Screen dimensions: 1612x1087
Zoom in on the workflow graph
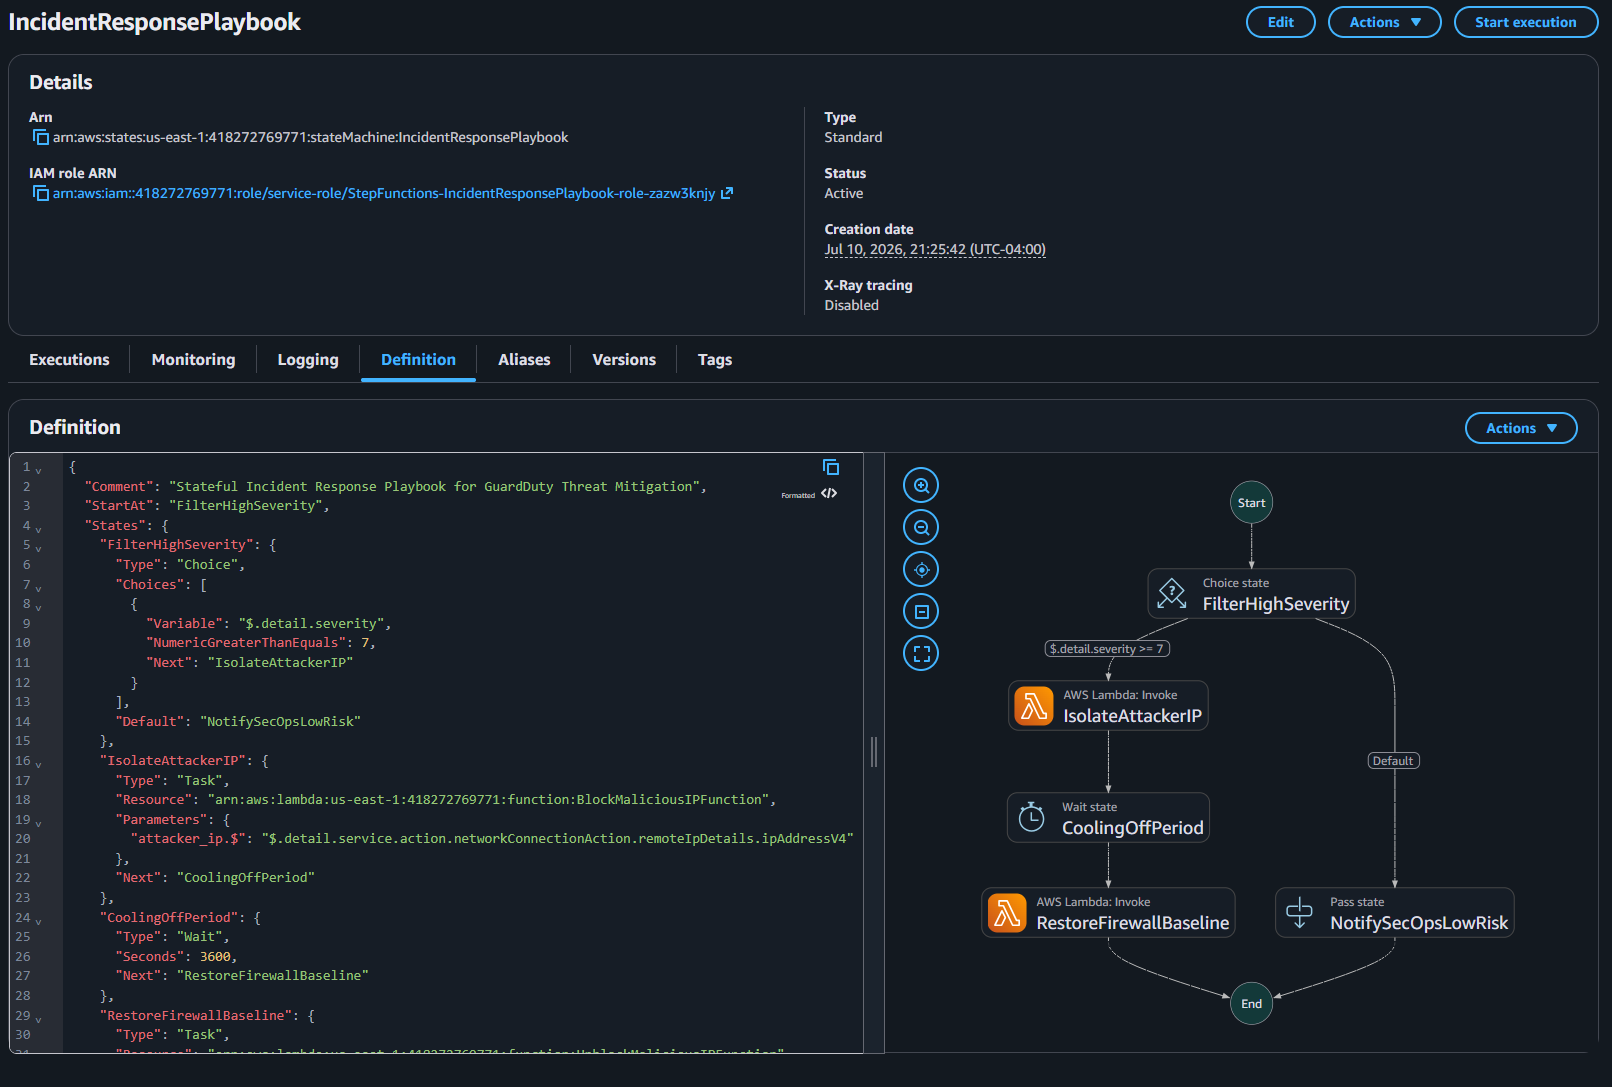coord(921,485)
